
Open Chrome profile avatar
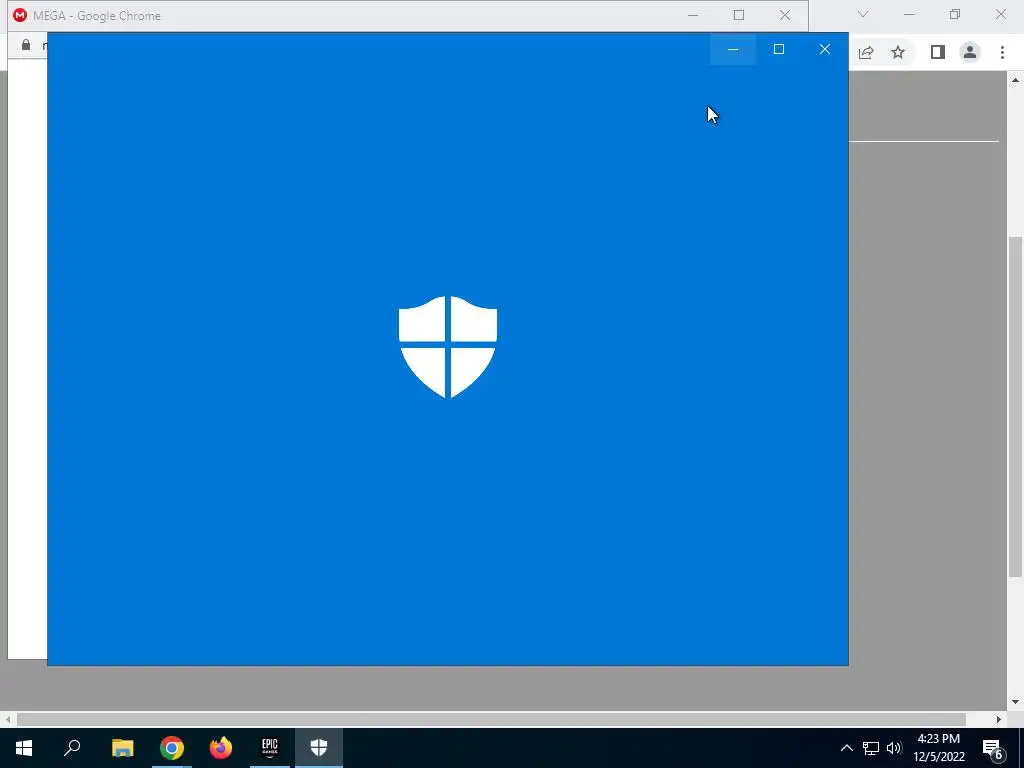970,52
